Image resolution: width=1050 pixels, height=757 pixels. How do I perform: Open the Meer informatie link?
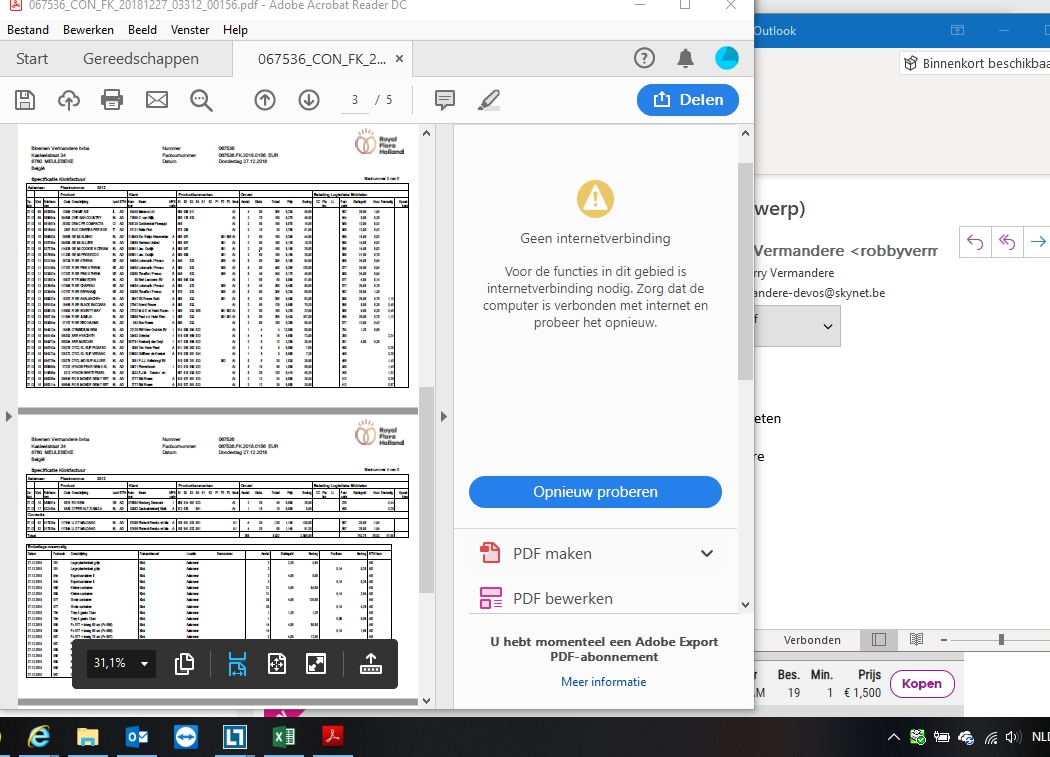[603, 681]
